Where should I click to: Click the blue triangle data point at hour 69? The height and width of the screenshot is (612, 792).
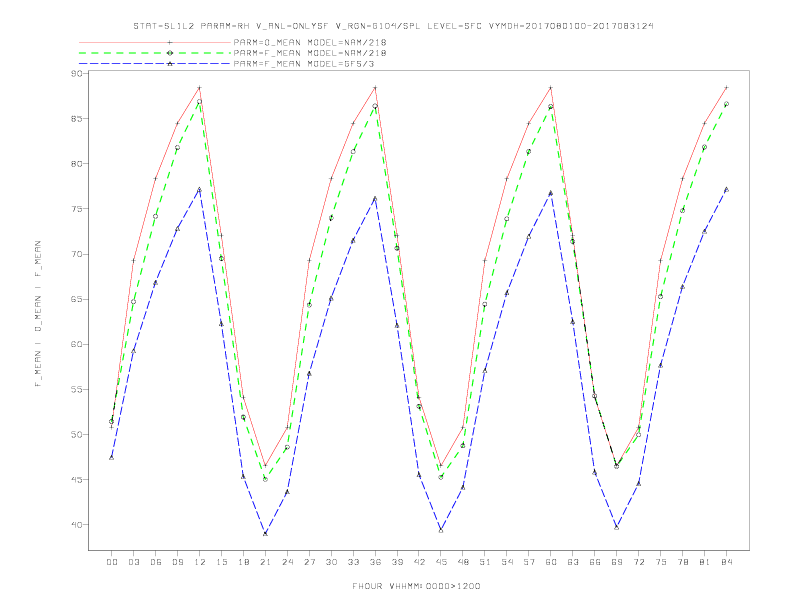pos(617,527)
